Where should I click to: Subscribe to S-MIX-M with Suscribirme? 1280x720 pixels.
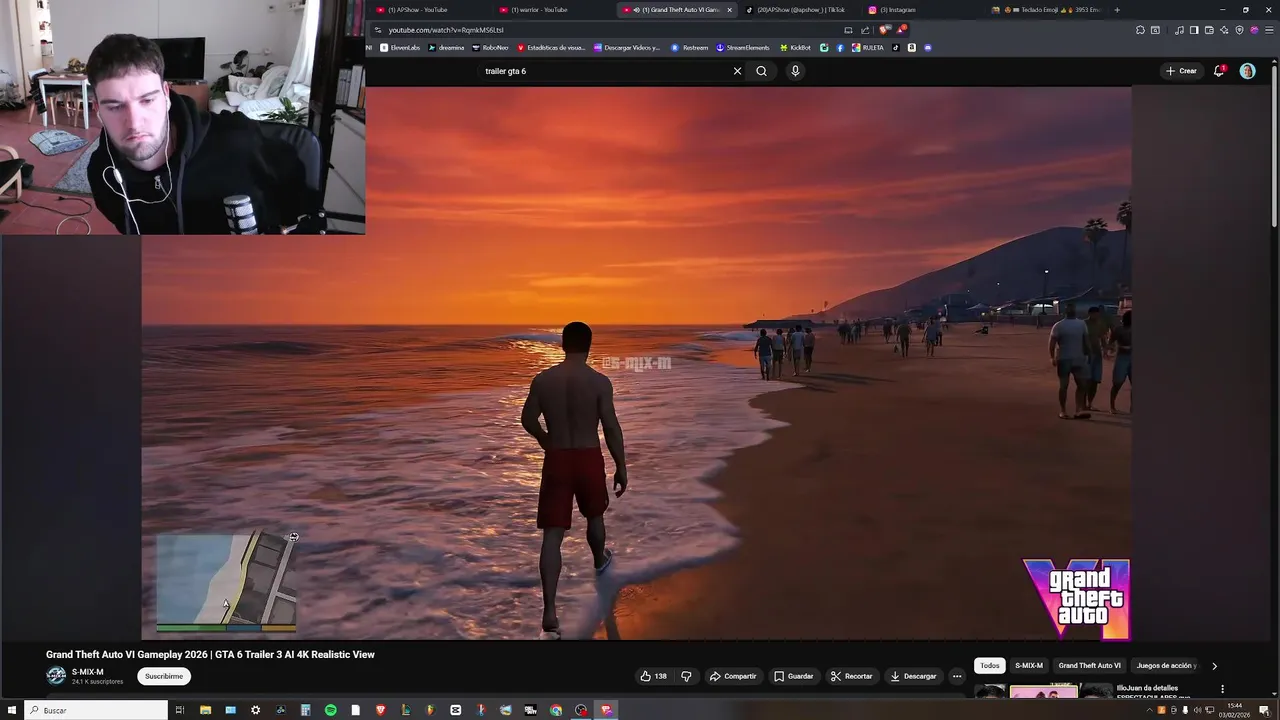pyautogui.click(x=164, y=676)
